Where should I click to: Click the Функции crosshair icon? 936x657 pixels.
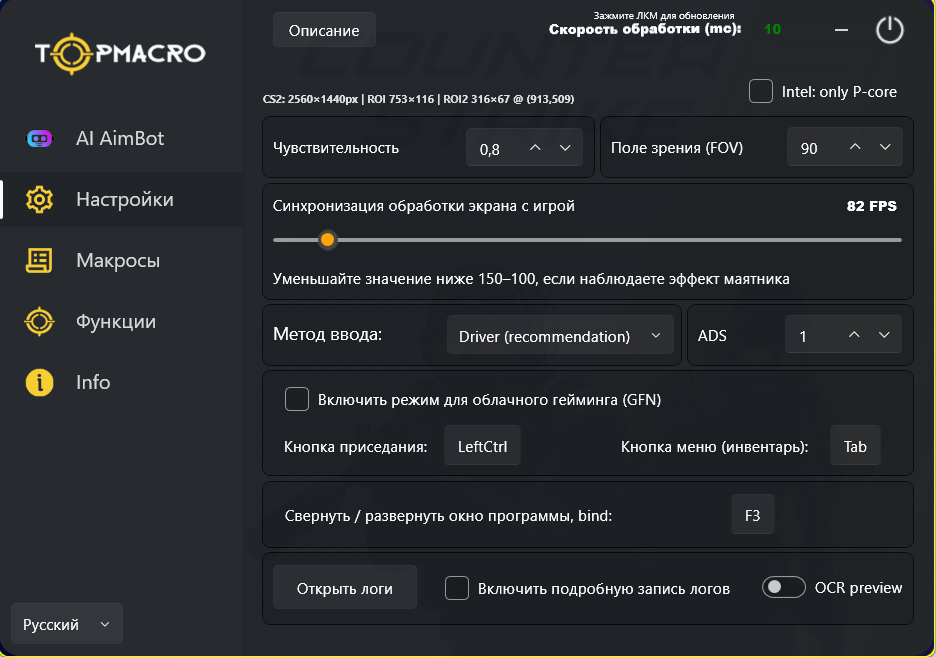tap(39, 322)
